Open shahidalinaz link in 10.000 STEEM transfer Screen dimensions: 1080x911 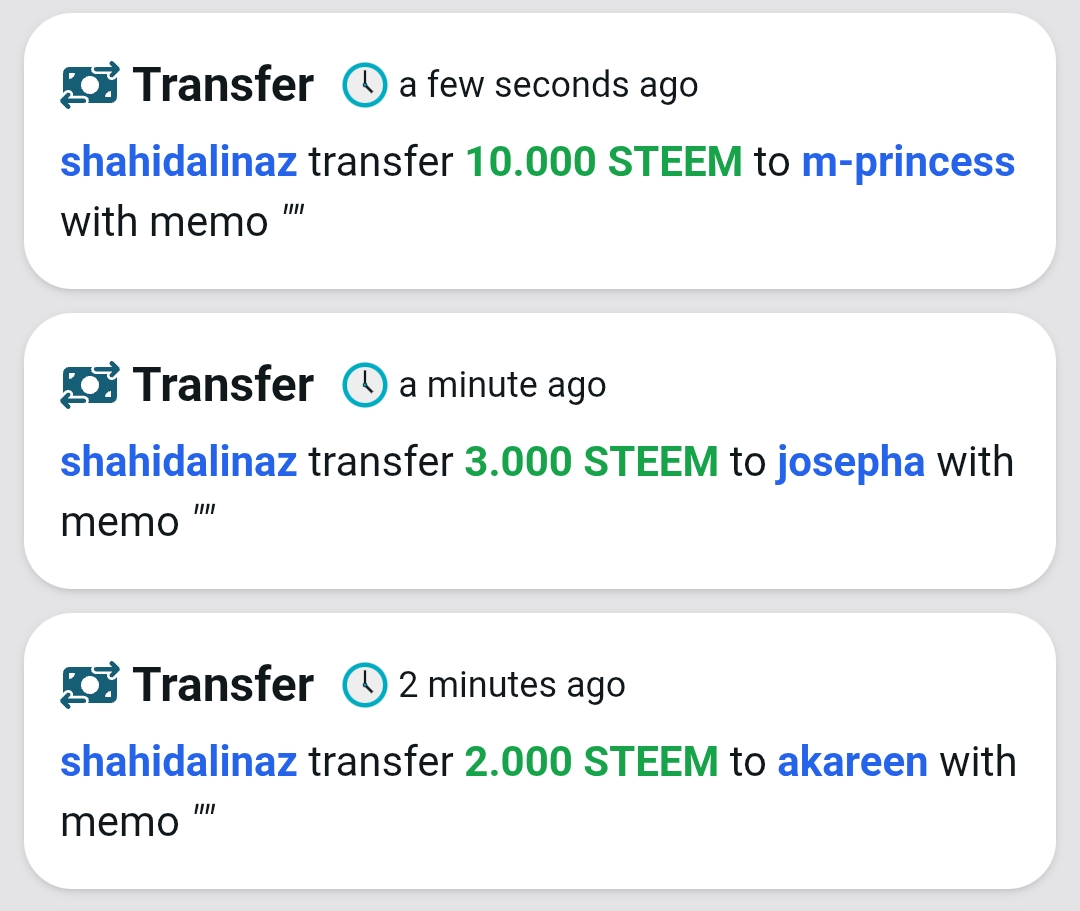(178, 161)
